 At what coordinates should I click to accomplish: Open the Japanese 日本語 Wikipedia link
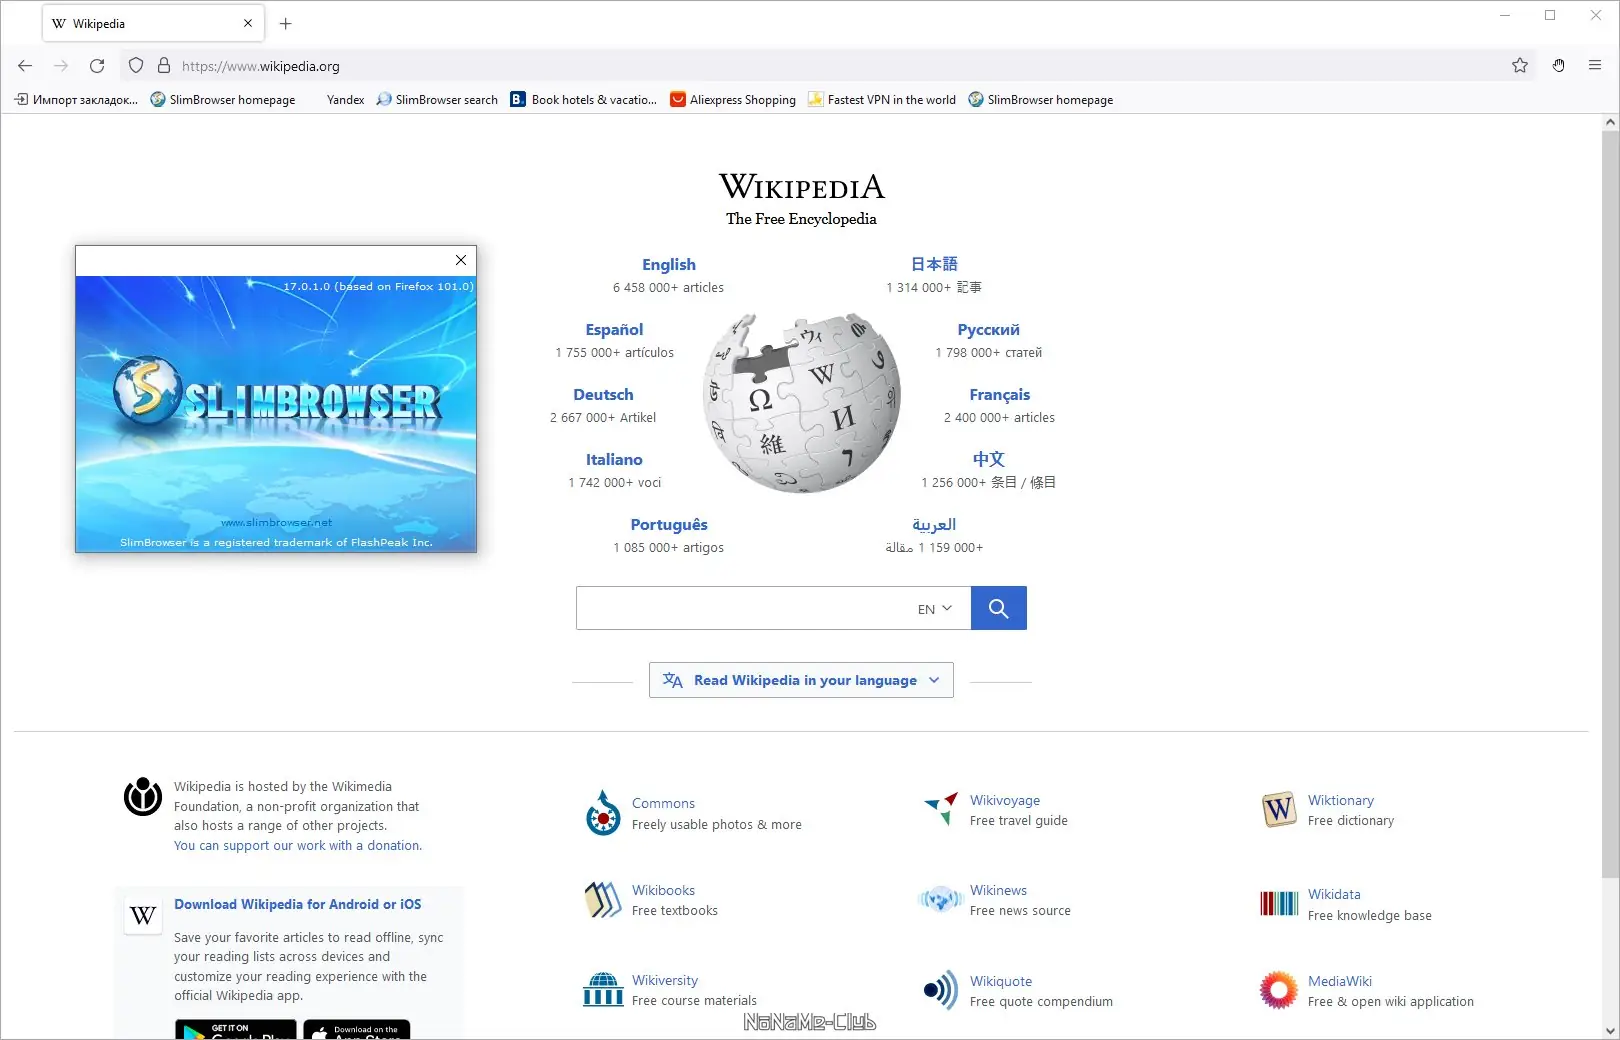pyautogui.click(x=934, y=264)
